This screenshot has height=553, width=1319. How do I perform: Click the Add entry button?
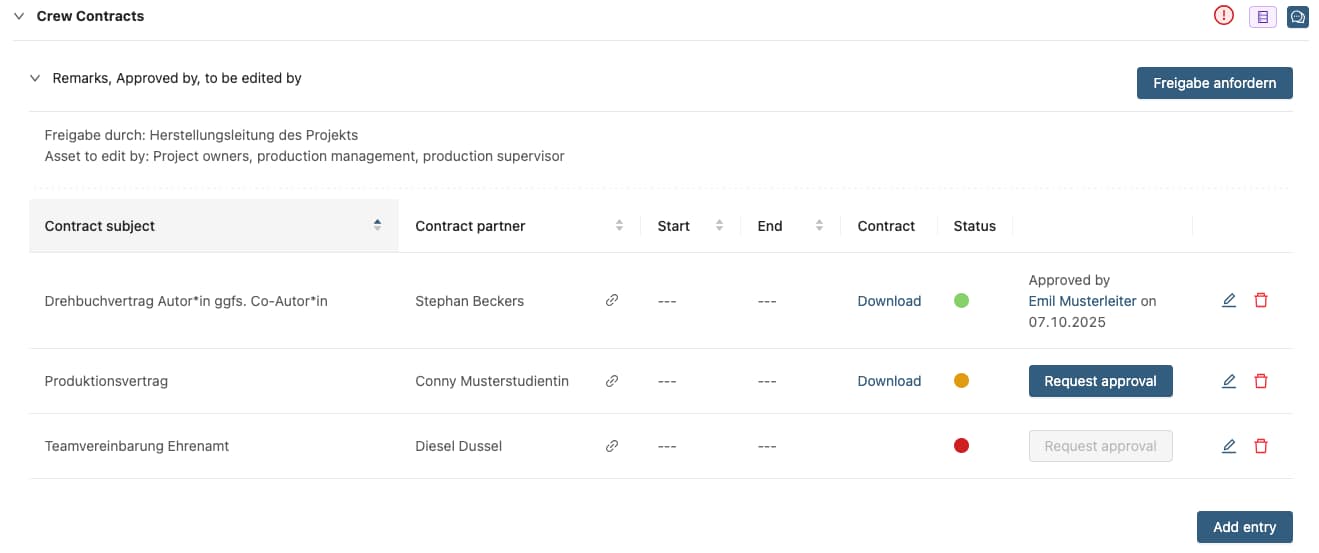click(1244, 527)
